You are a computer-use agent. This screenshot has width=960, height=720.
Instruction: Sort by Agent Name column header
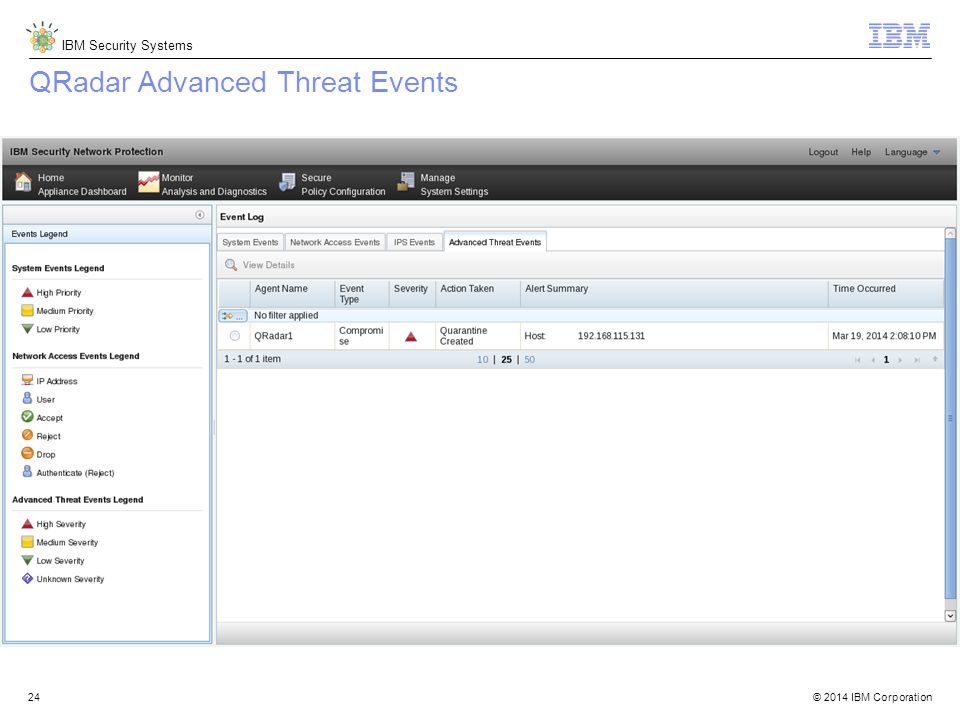(x=293, y=294)
